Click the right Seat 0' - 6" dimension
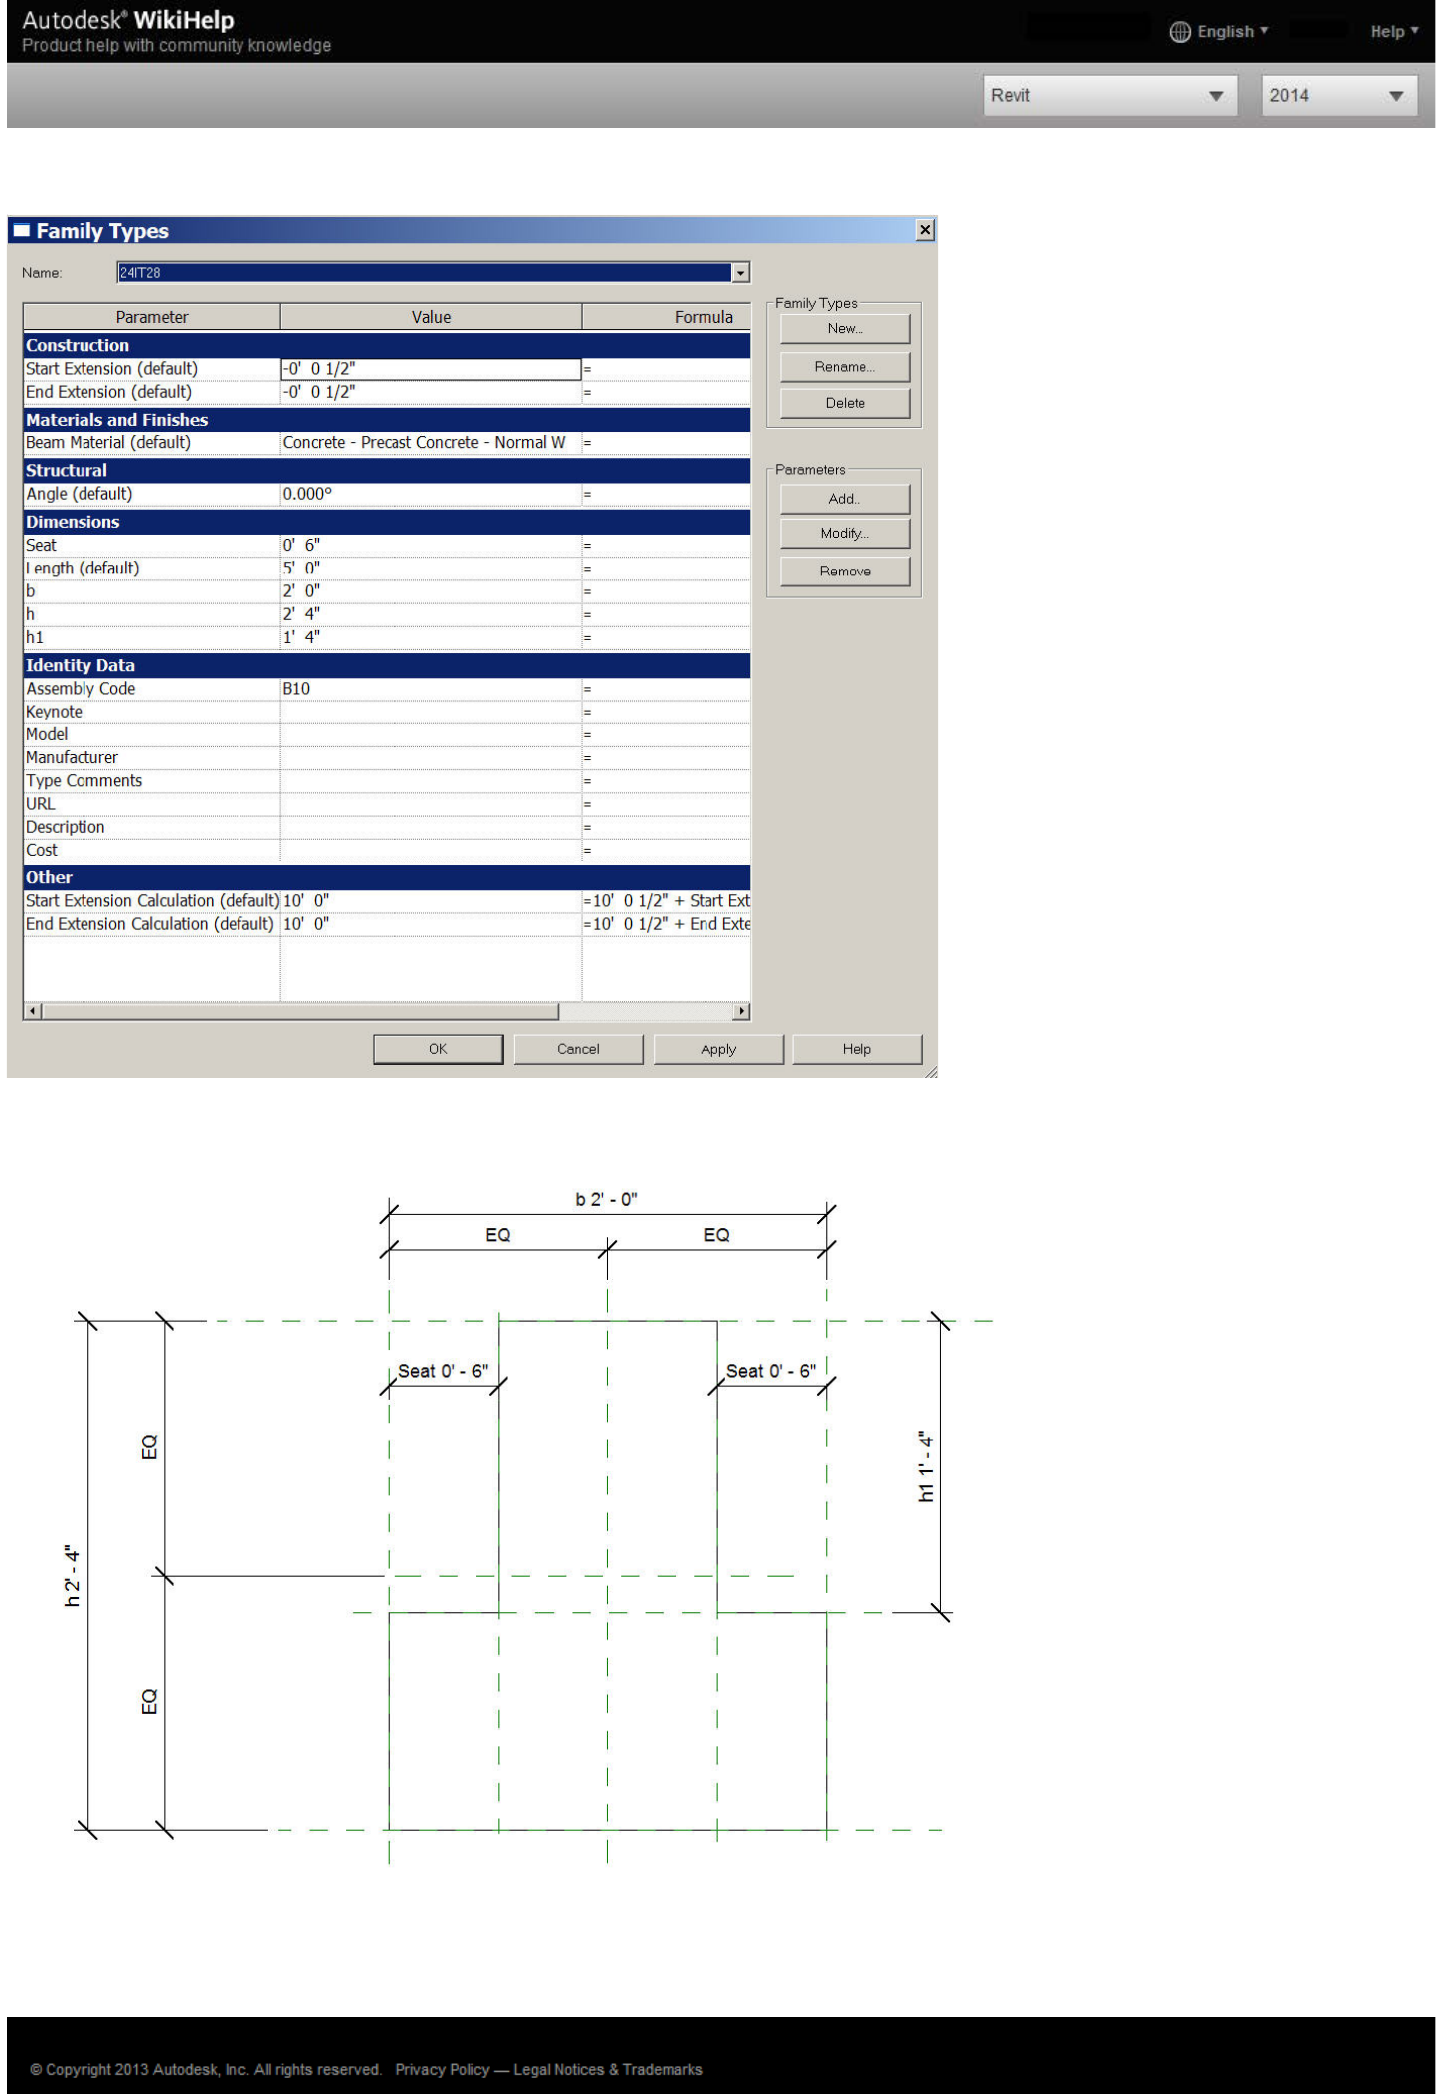Screen dimensions: 1436x2094 [771, 1371]
